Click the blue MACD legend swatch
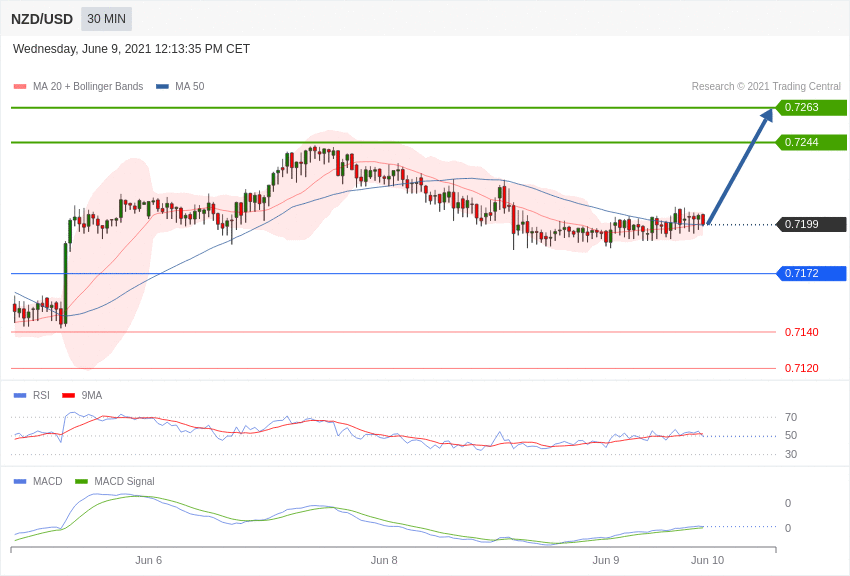850x576 pixels. coord(20,481)
